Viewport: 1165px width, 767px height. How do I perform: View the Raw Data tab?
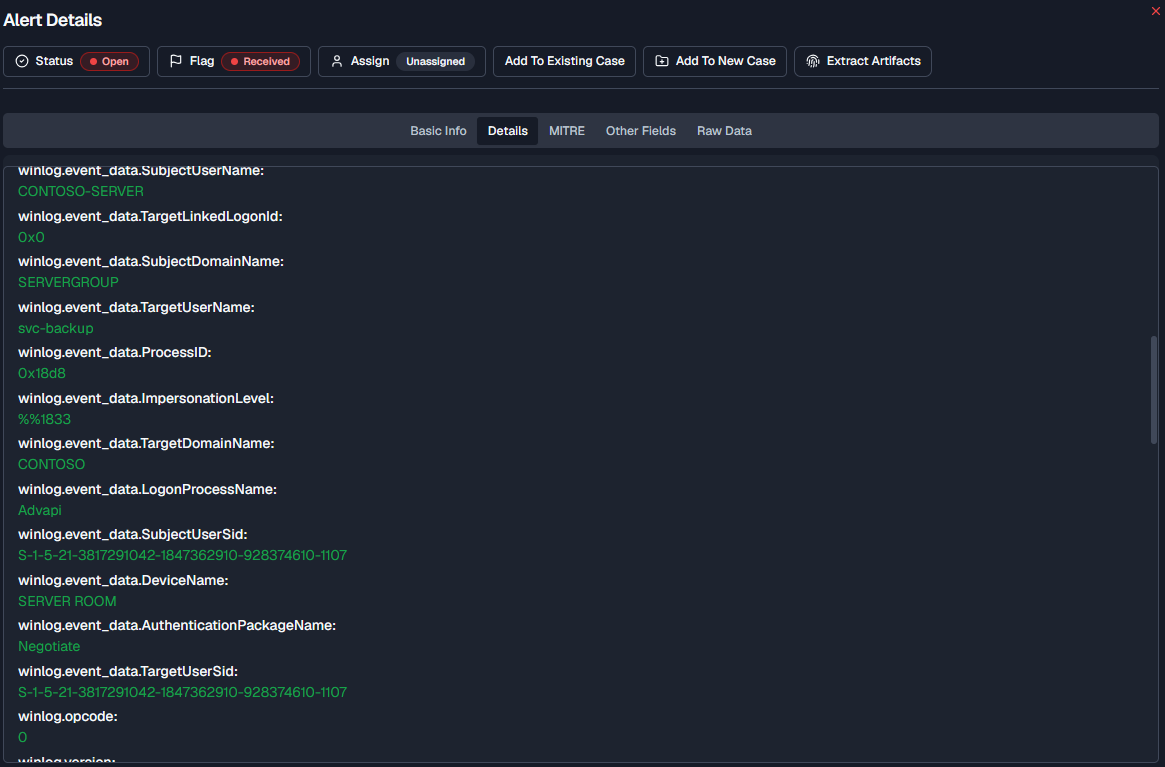[724, 131]
